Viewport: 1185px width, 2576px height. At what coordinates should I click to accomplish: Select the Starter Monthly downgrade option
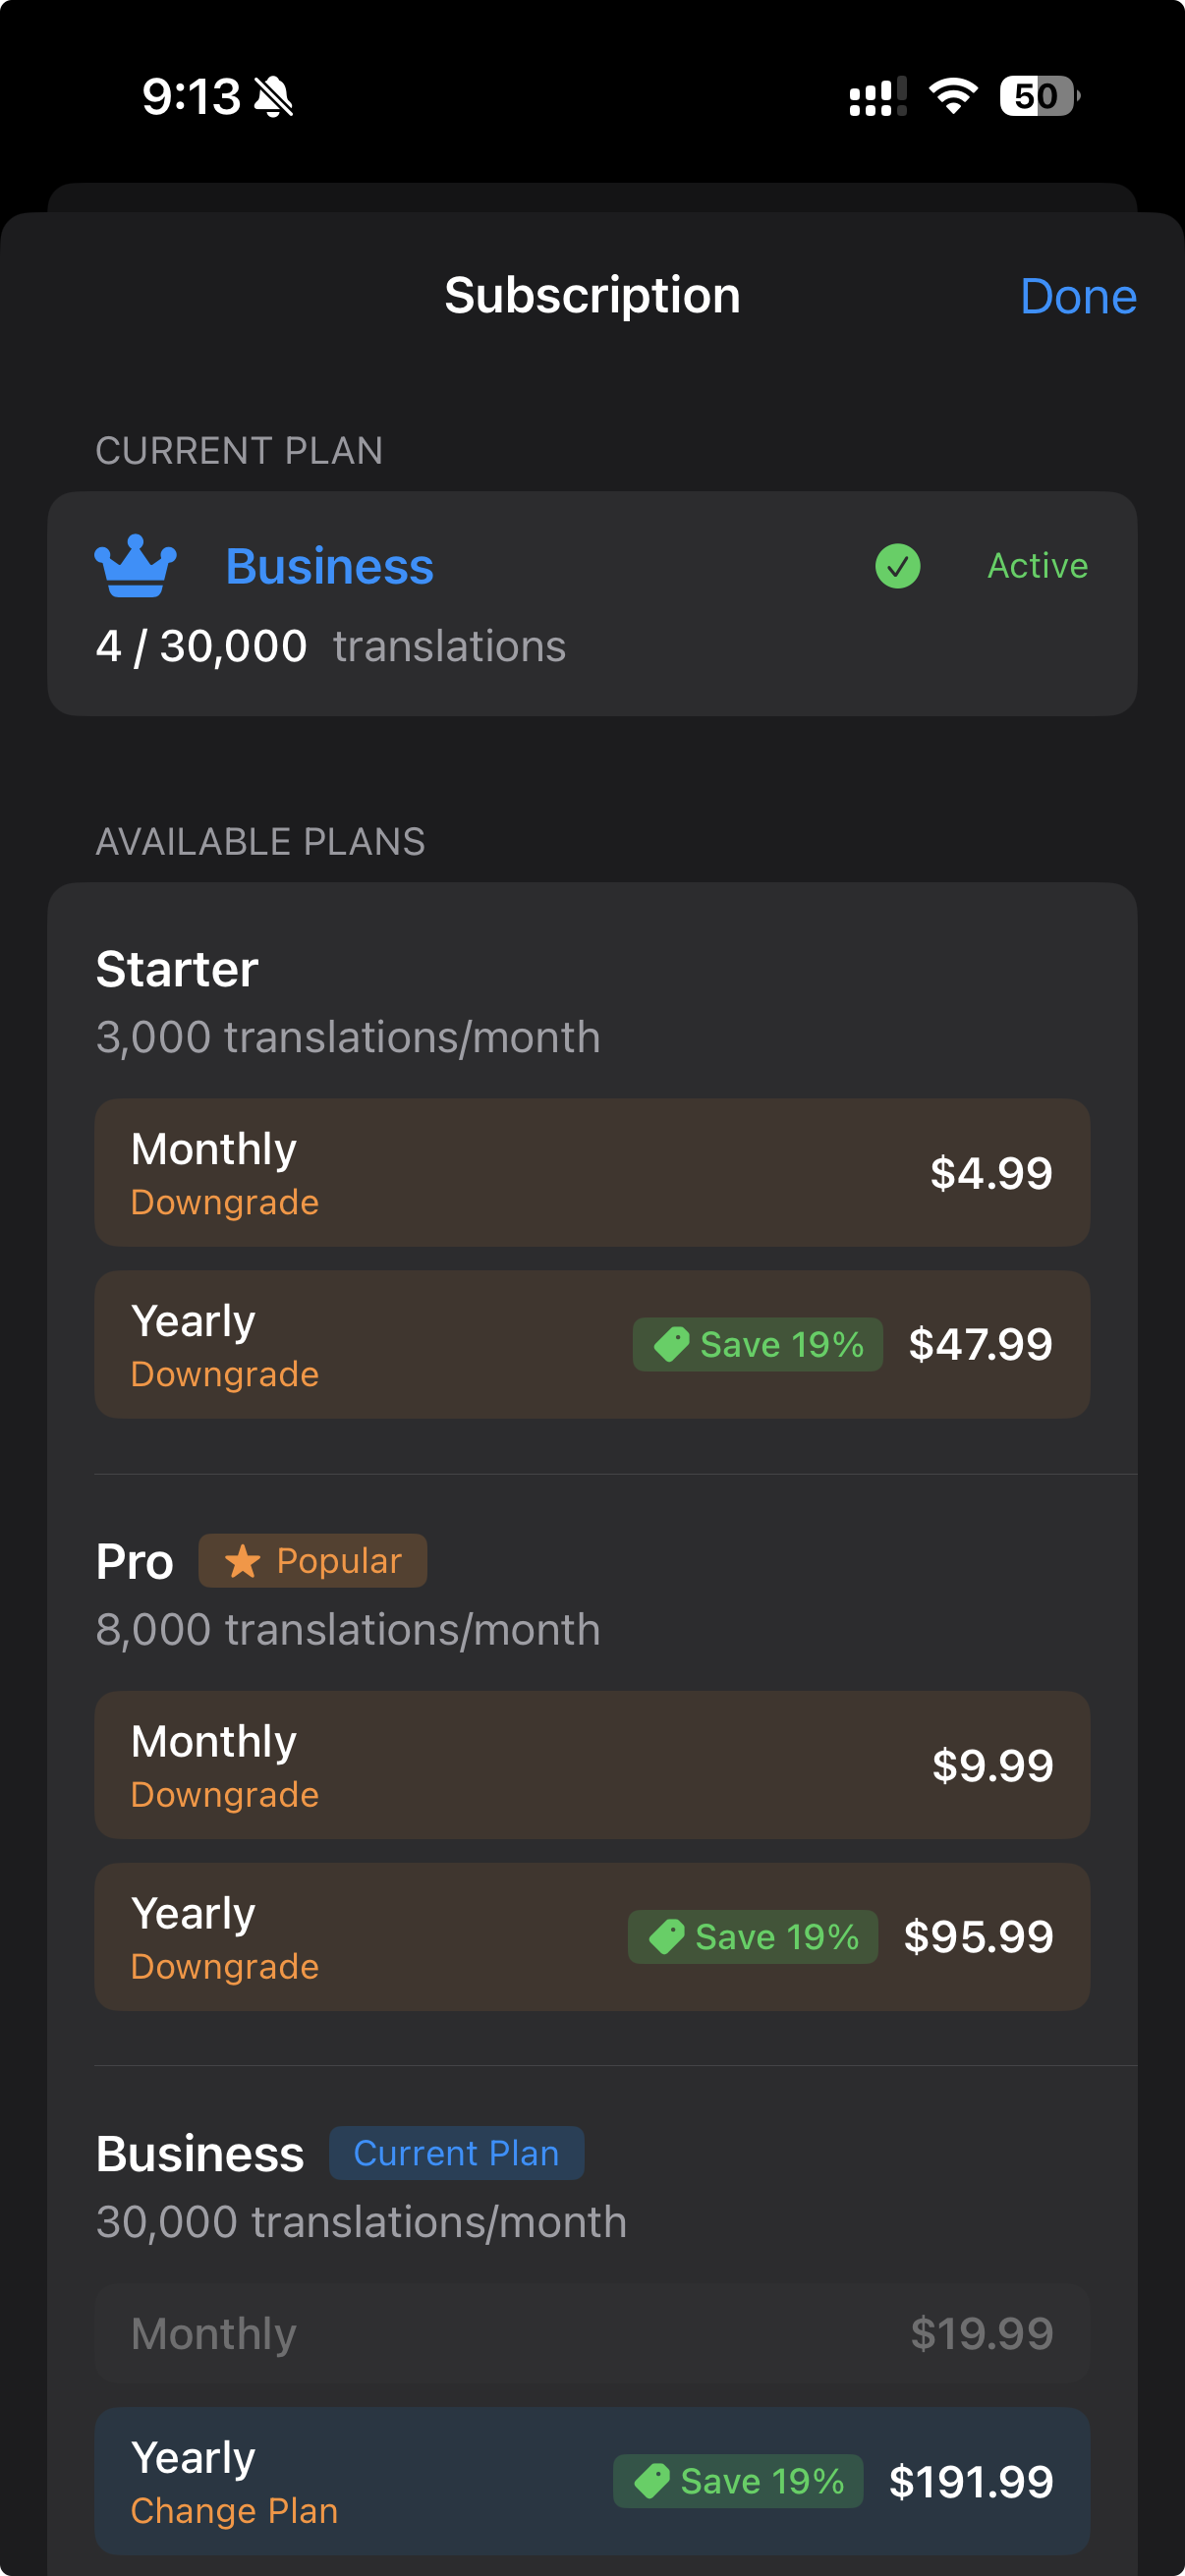coord(592,1172)
